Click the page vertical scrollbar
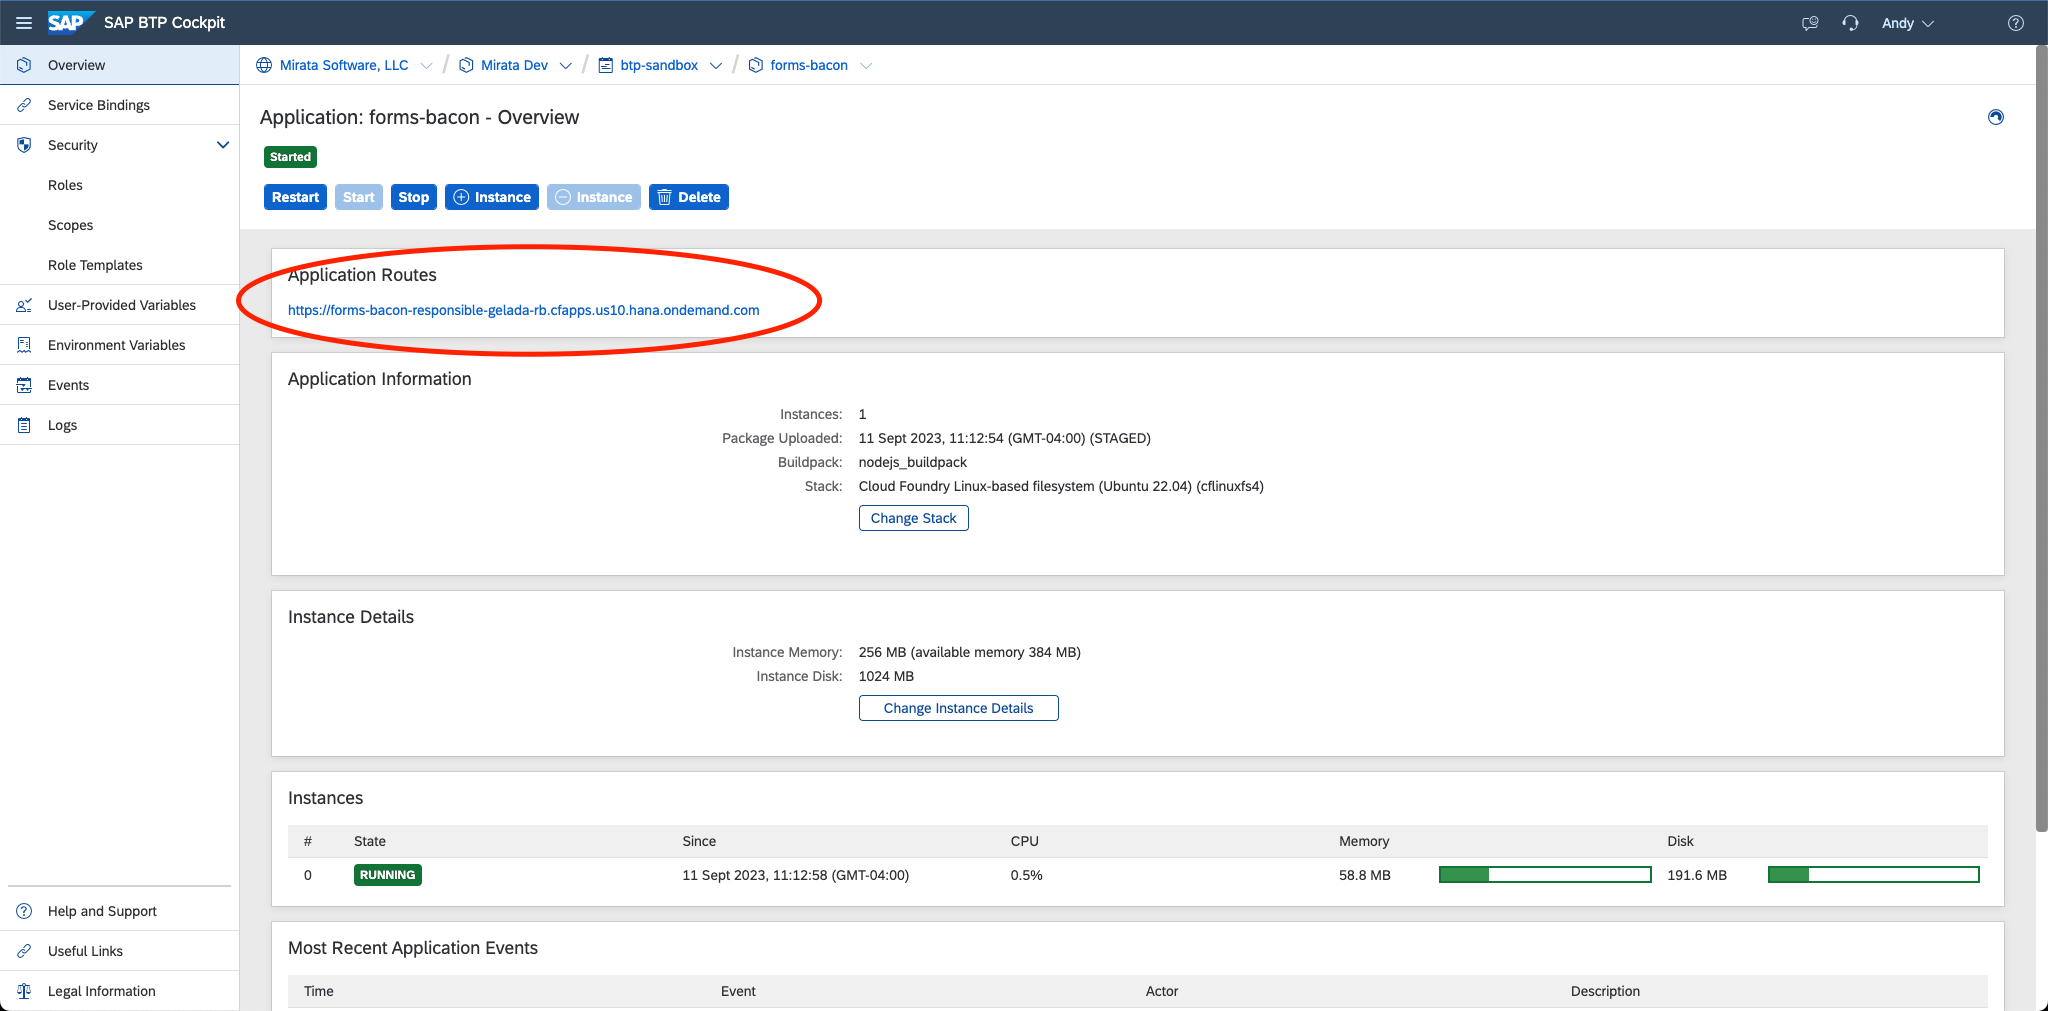 [2041, 438]
